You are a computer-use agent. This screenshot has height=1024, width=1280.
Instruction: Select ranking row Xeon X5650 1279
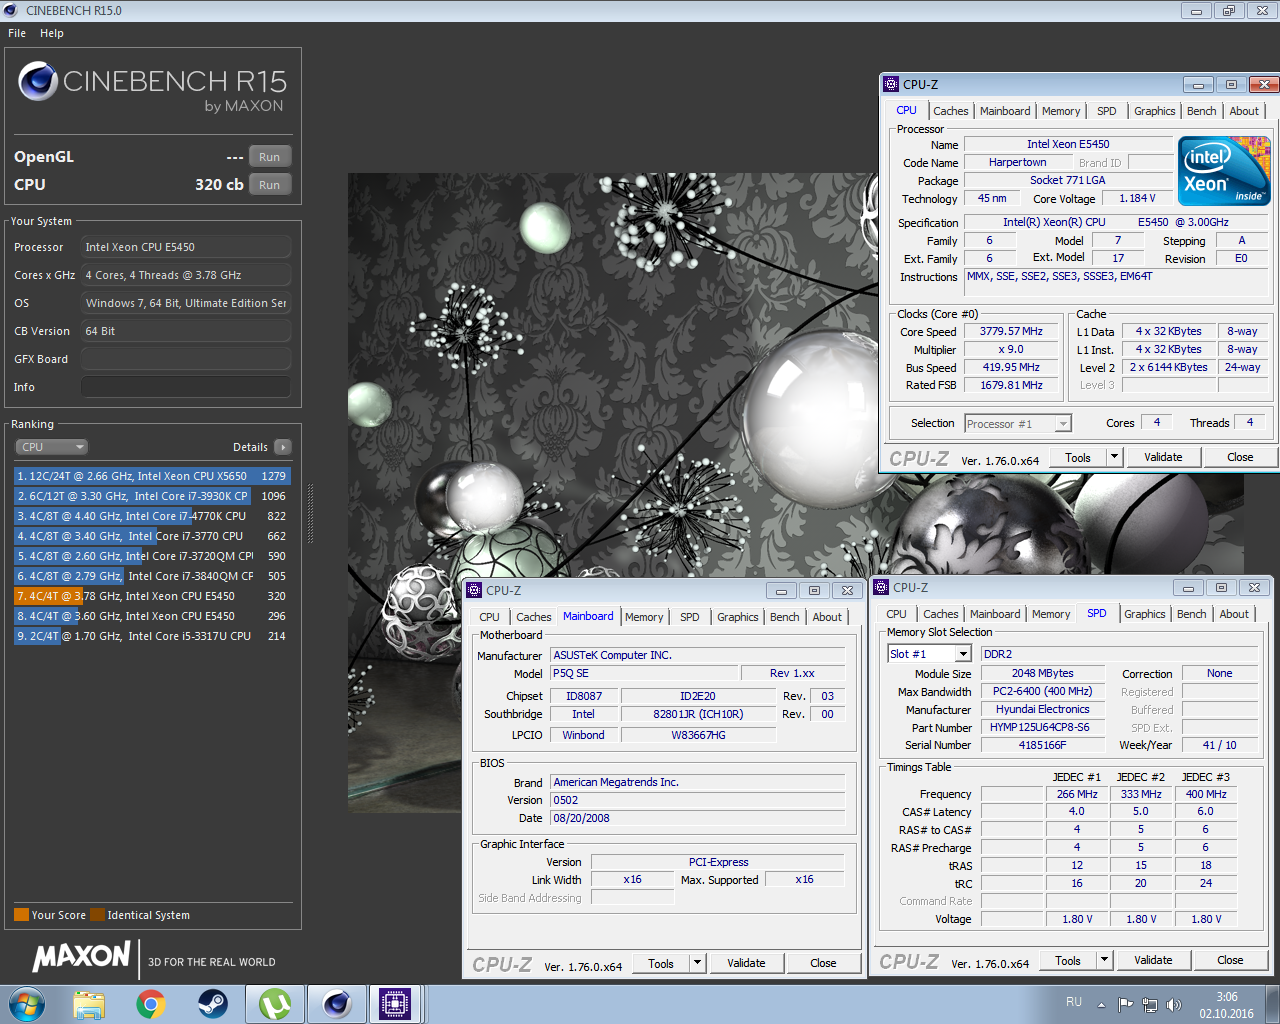tap(152, 476)
